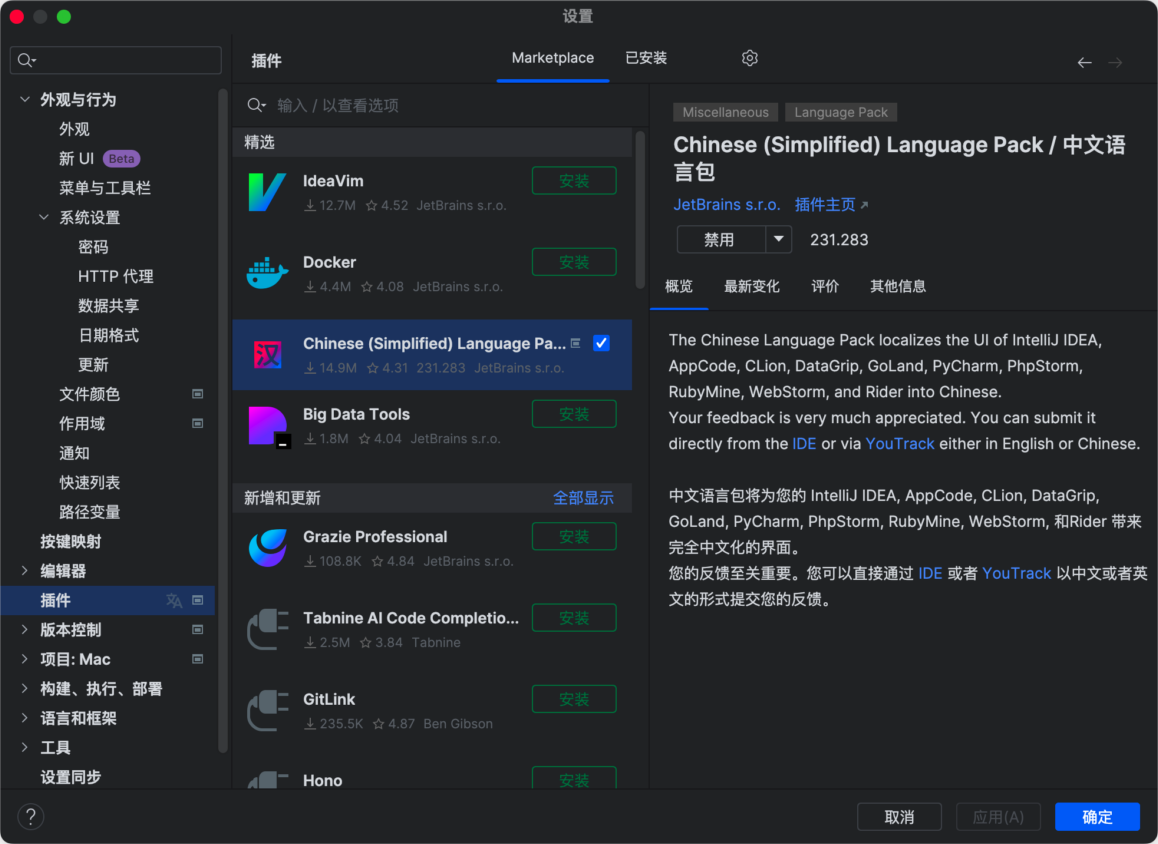The height and width of the screenshot is (844, 1158).
Task: Click project-level icon beside 作用域
Action: click(x=197, y=424)
